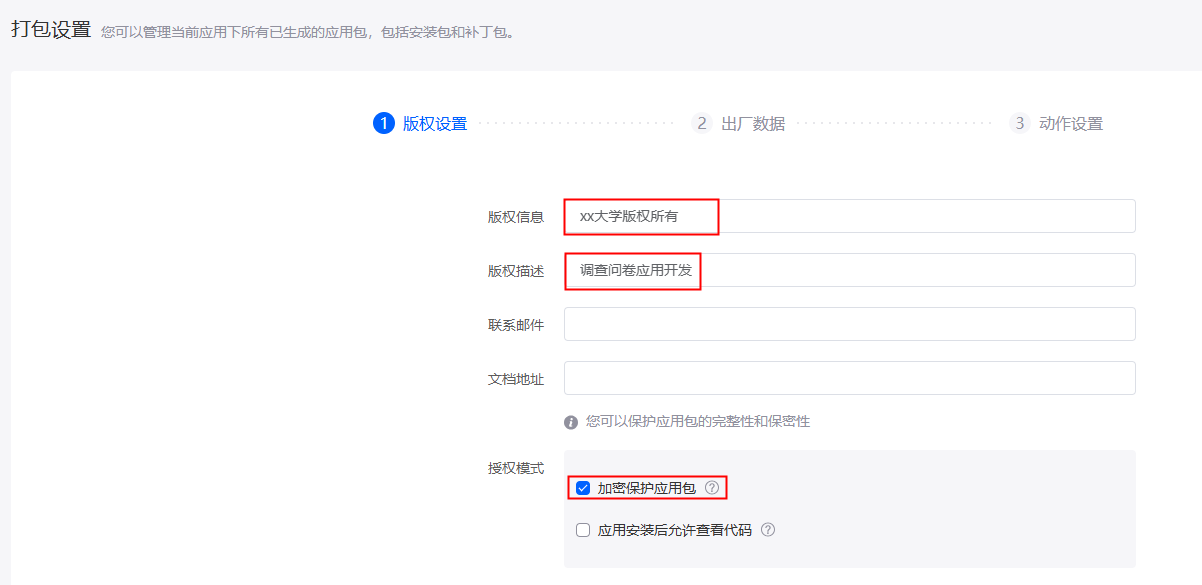
Task: Enable 应用安装后允许查看代码 checkbox
Action: click(x=583, y=530)
